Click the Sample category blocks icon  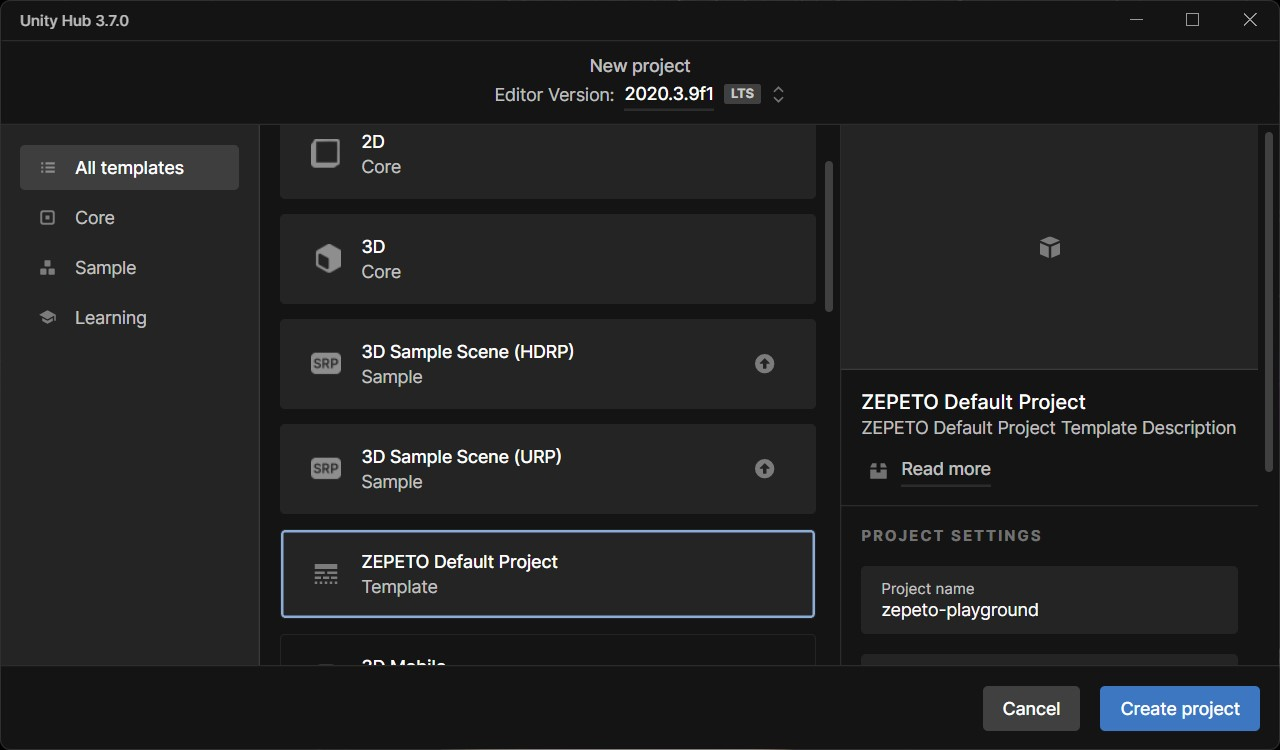point(47,268)
